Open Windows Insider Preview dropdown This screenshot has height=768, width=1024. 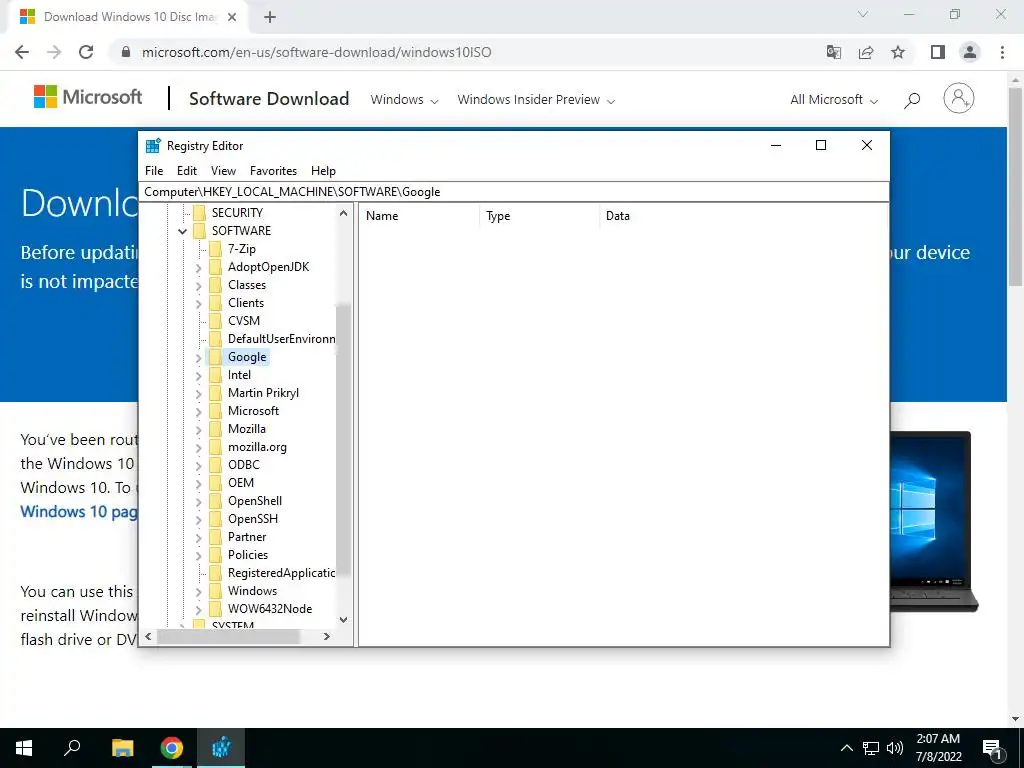click(536, 100)
